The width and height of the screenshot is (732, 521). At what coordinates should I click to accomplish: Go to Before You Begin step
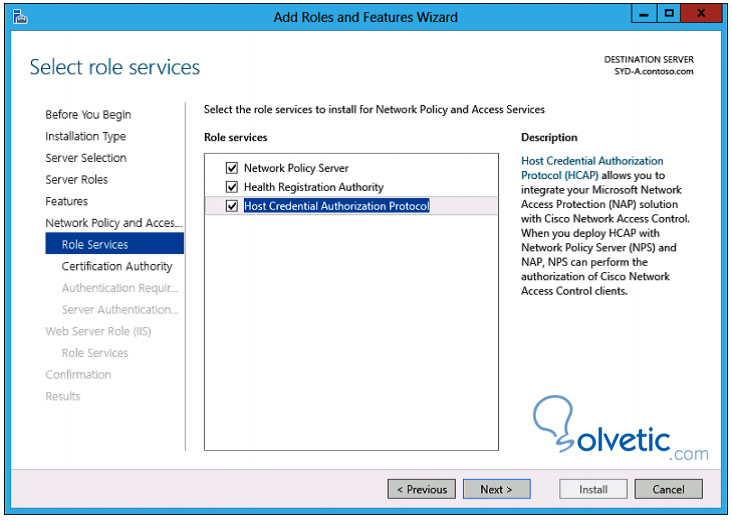click(88, 114)
